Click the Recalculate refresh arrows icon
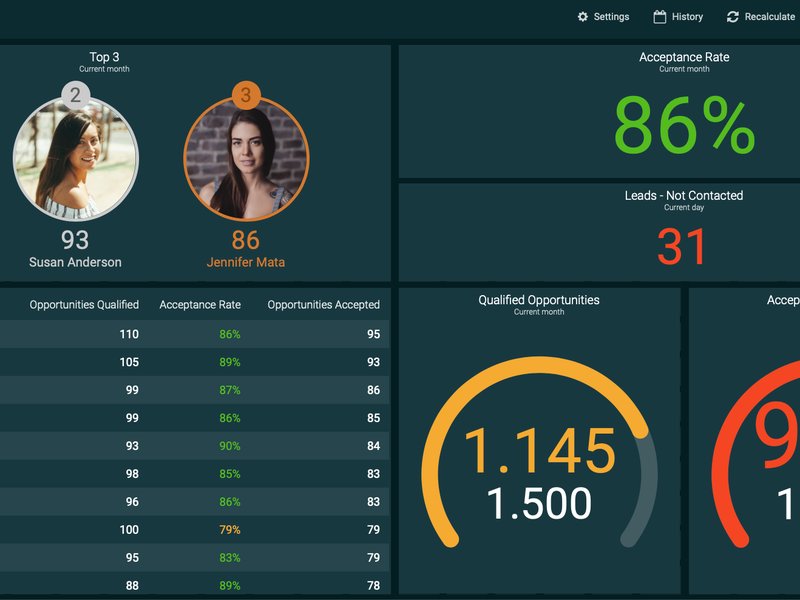800x600 pixels. pos(733,17)
